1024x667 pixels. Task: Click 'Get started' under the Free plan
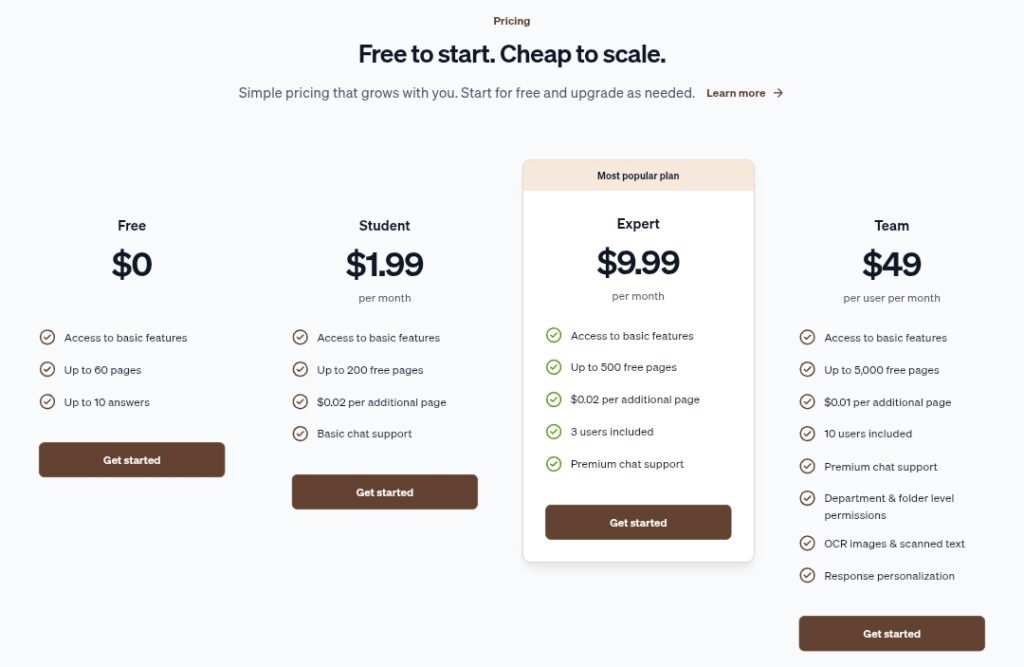[x=131, y=460]
